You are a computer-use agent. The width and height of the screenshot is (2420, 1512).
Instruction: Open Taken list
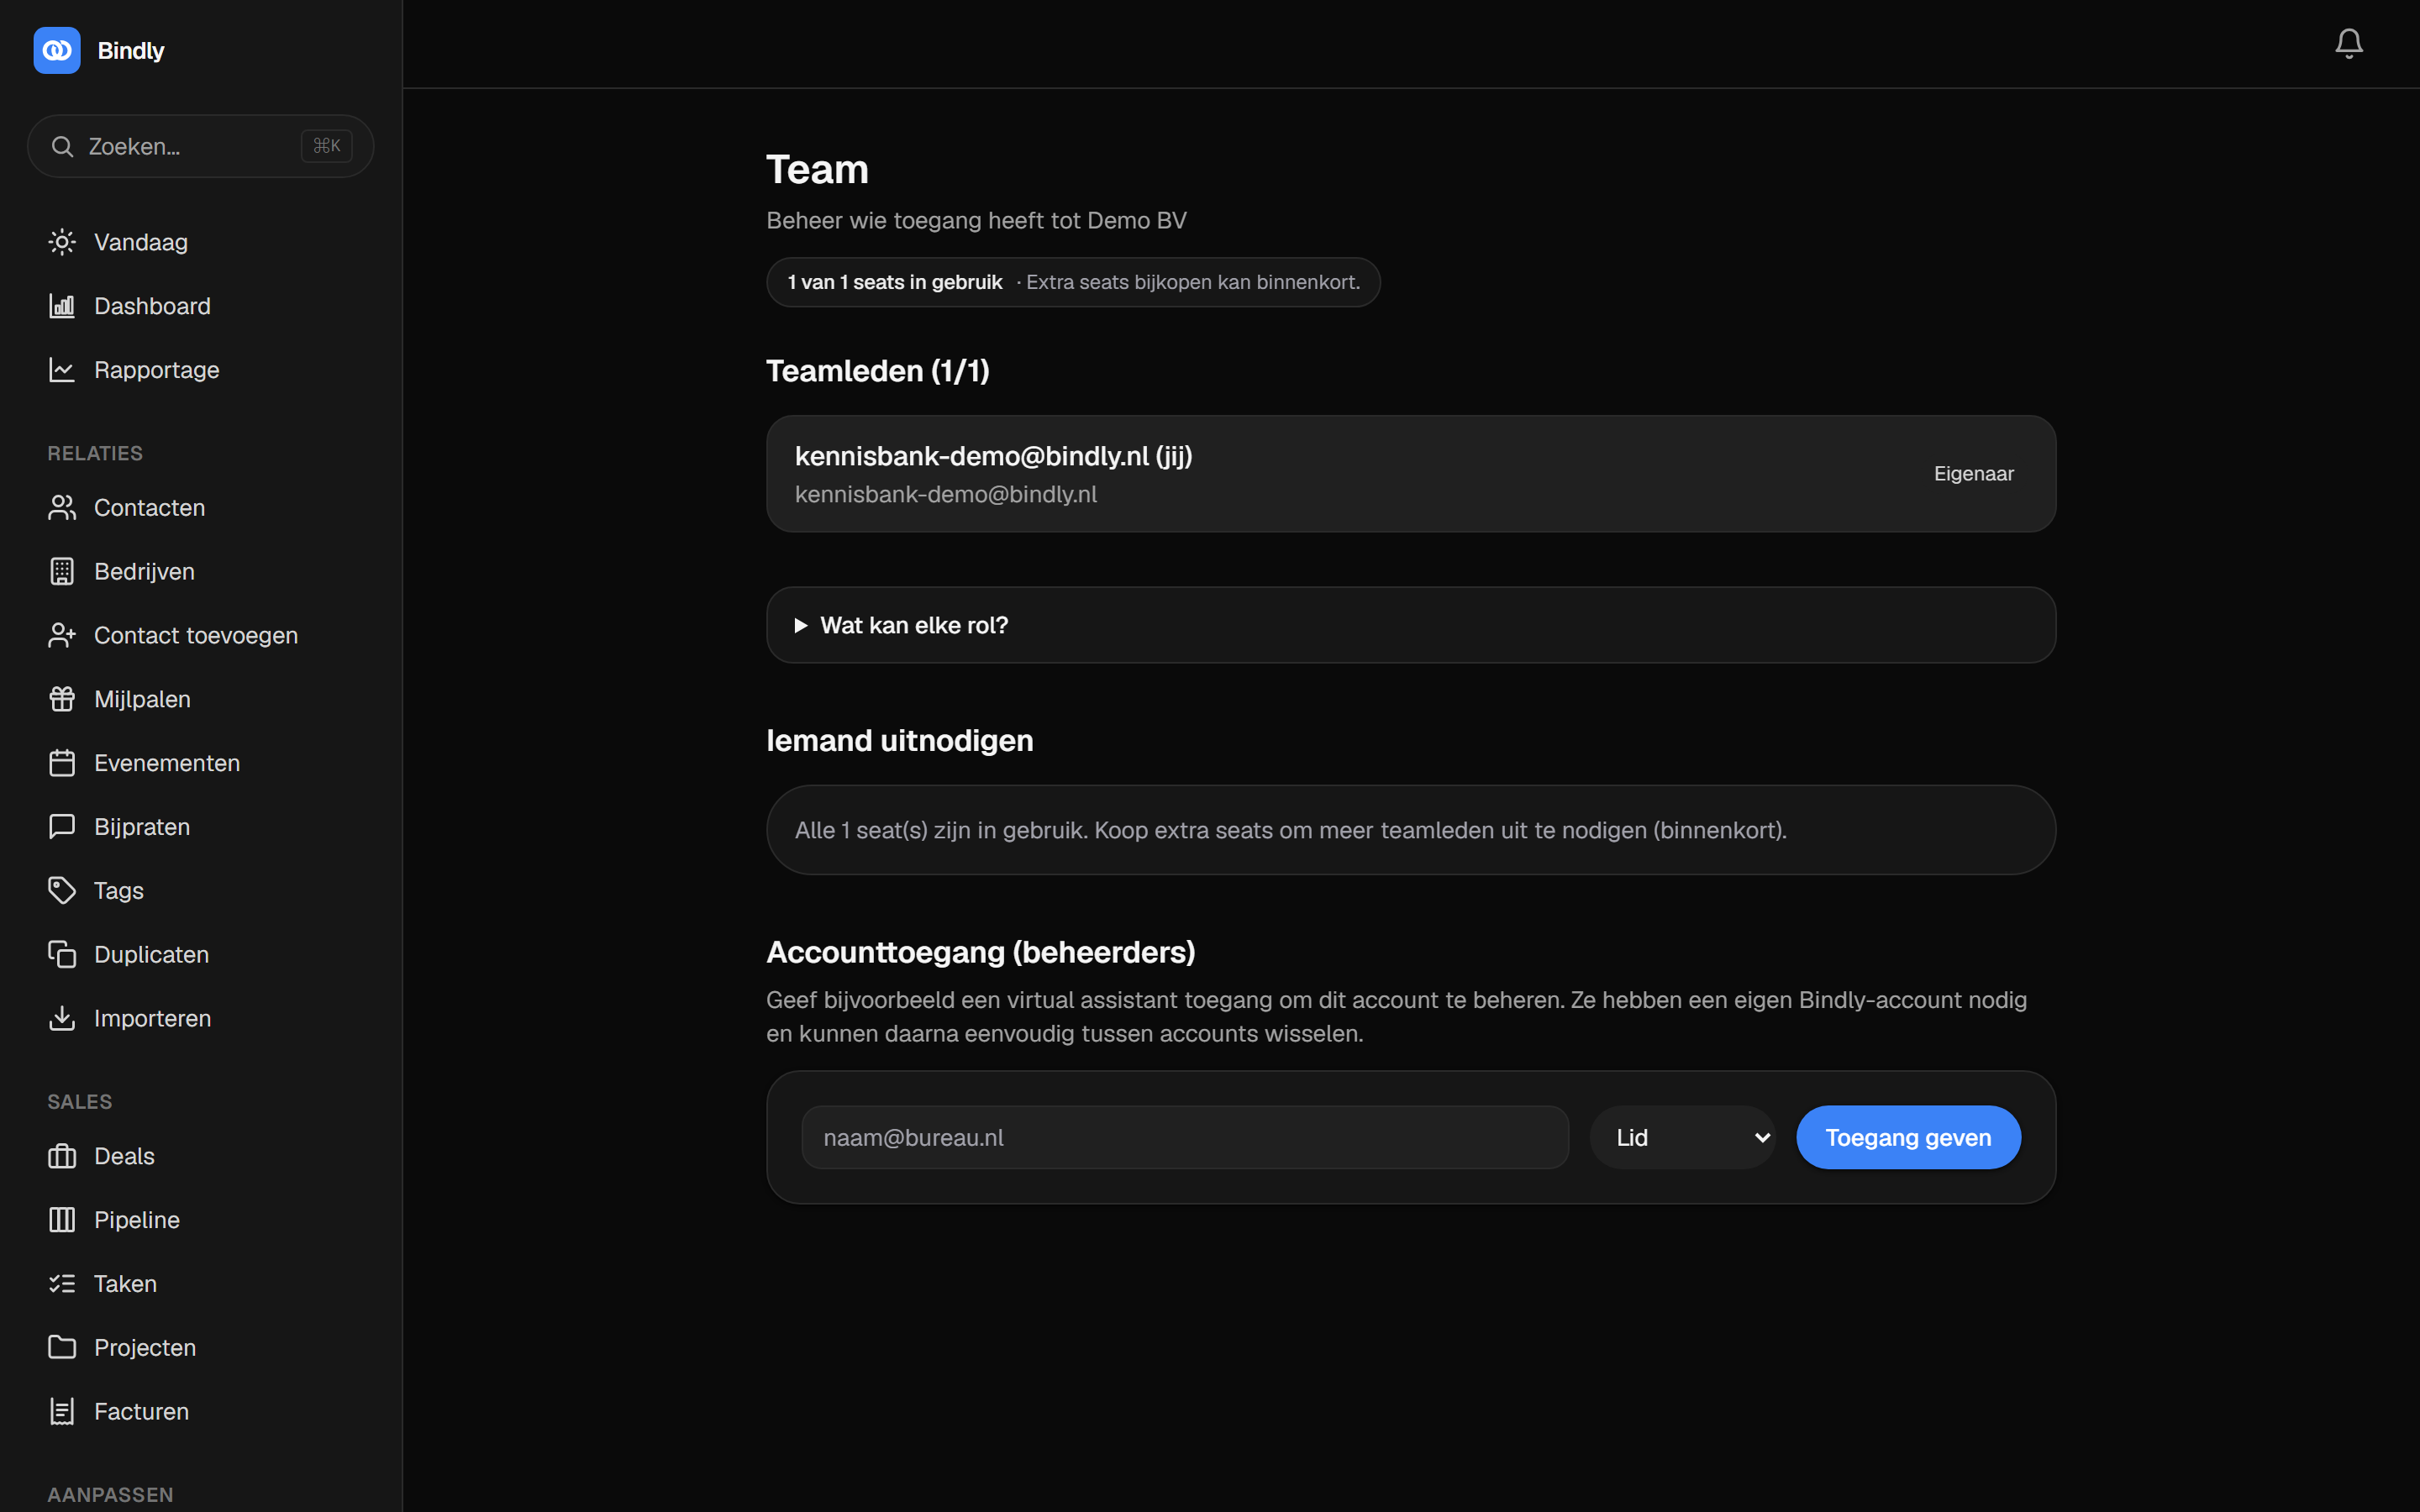200,1284
